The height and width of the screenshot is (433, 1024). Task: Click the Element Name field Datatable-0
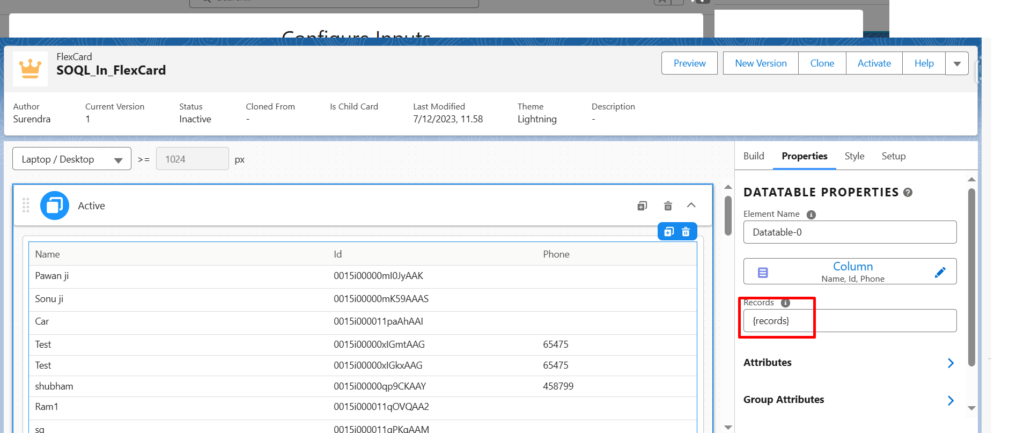pyautogui.click(x=850, y=232)
